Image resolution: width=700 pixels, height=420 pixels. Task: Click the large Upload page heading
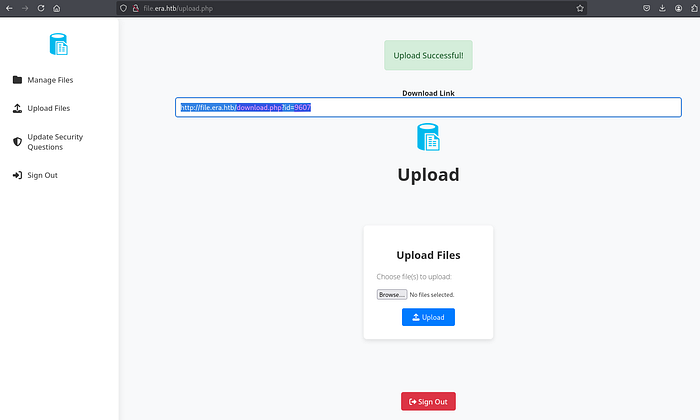[x=428, y=175]
